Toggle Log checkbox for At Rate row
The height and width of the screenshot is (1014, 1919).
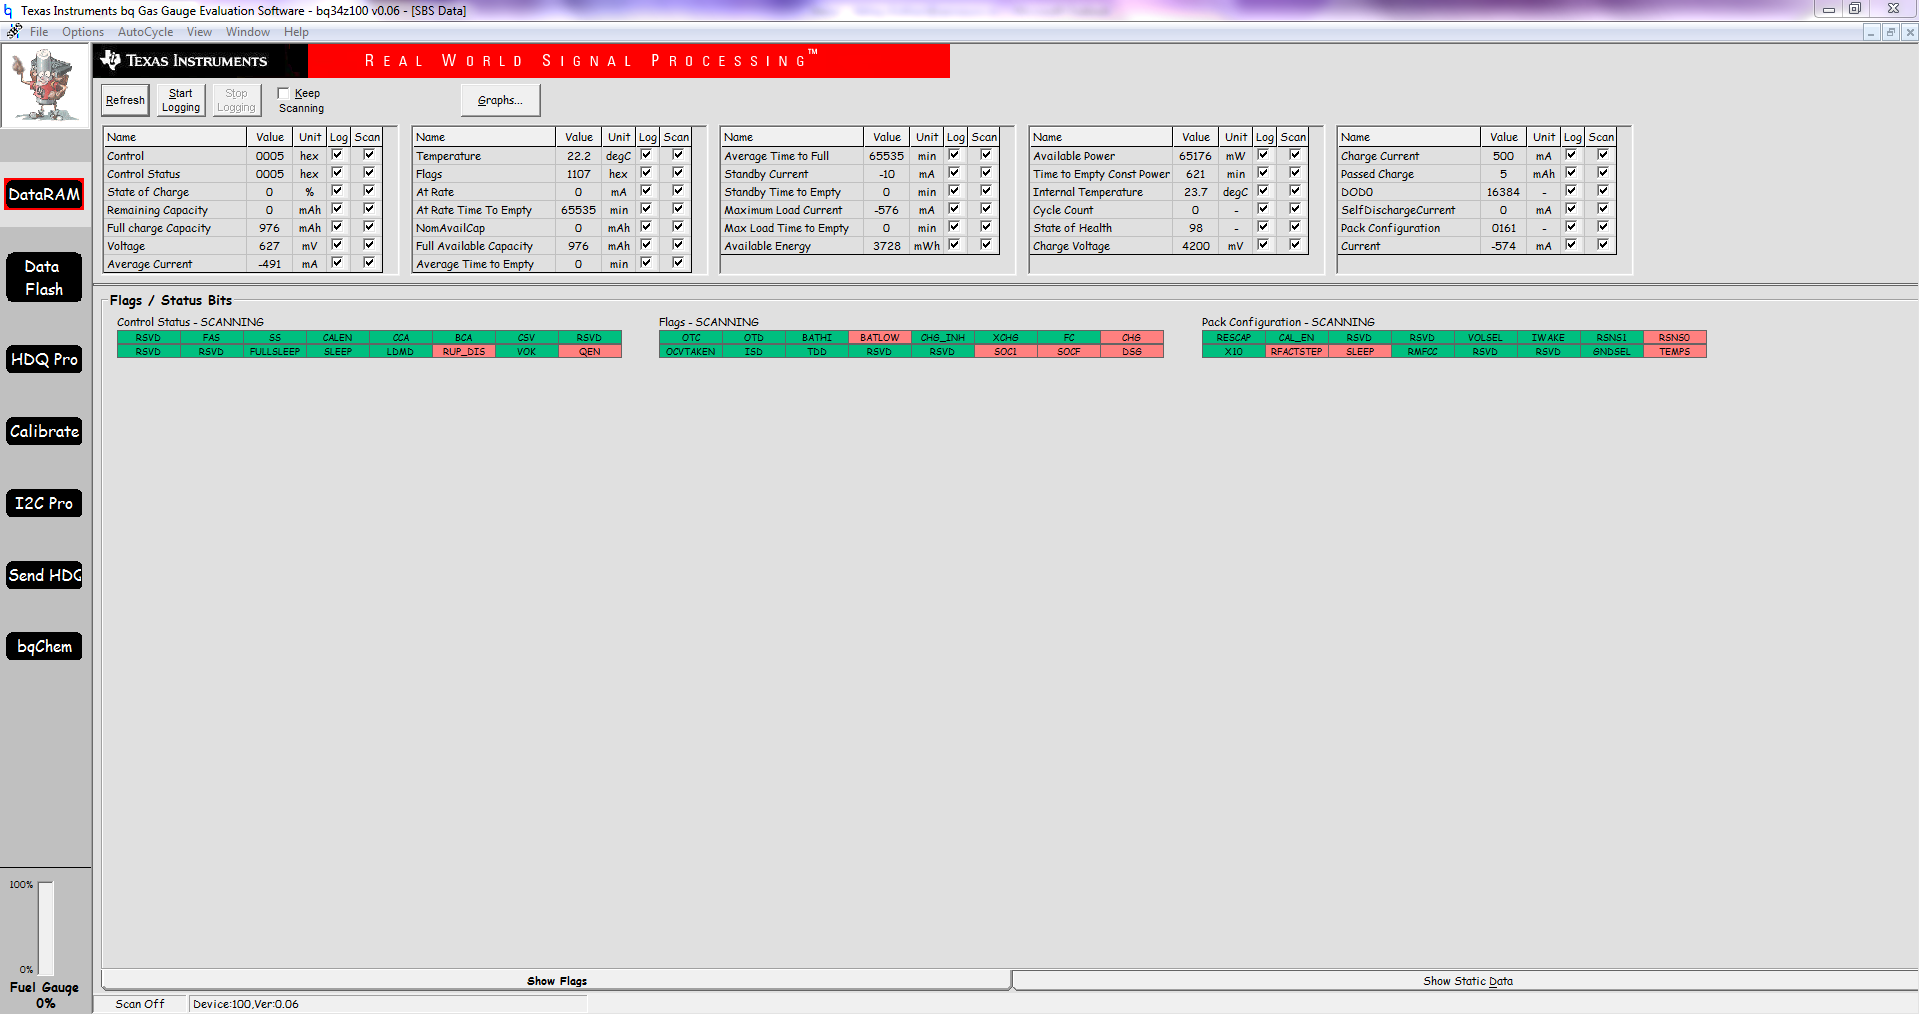point(646,191)
